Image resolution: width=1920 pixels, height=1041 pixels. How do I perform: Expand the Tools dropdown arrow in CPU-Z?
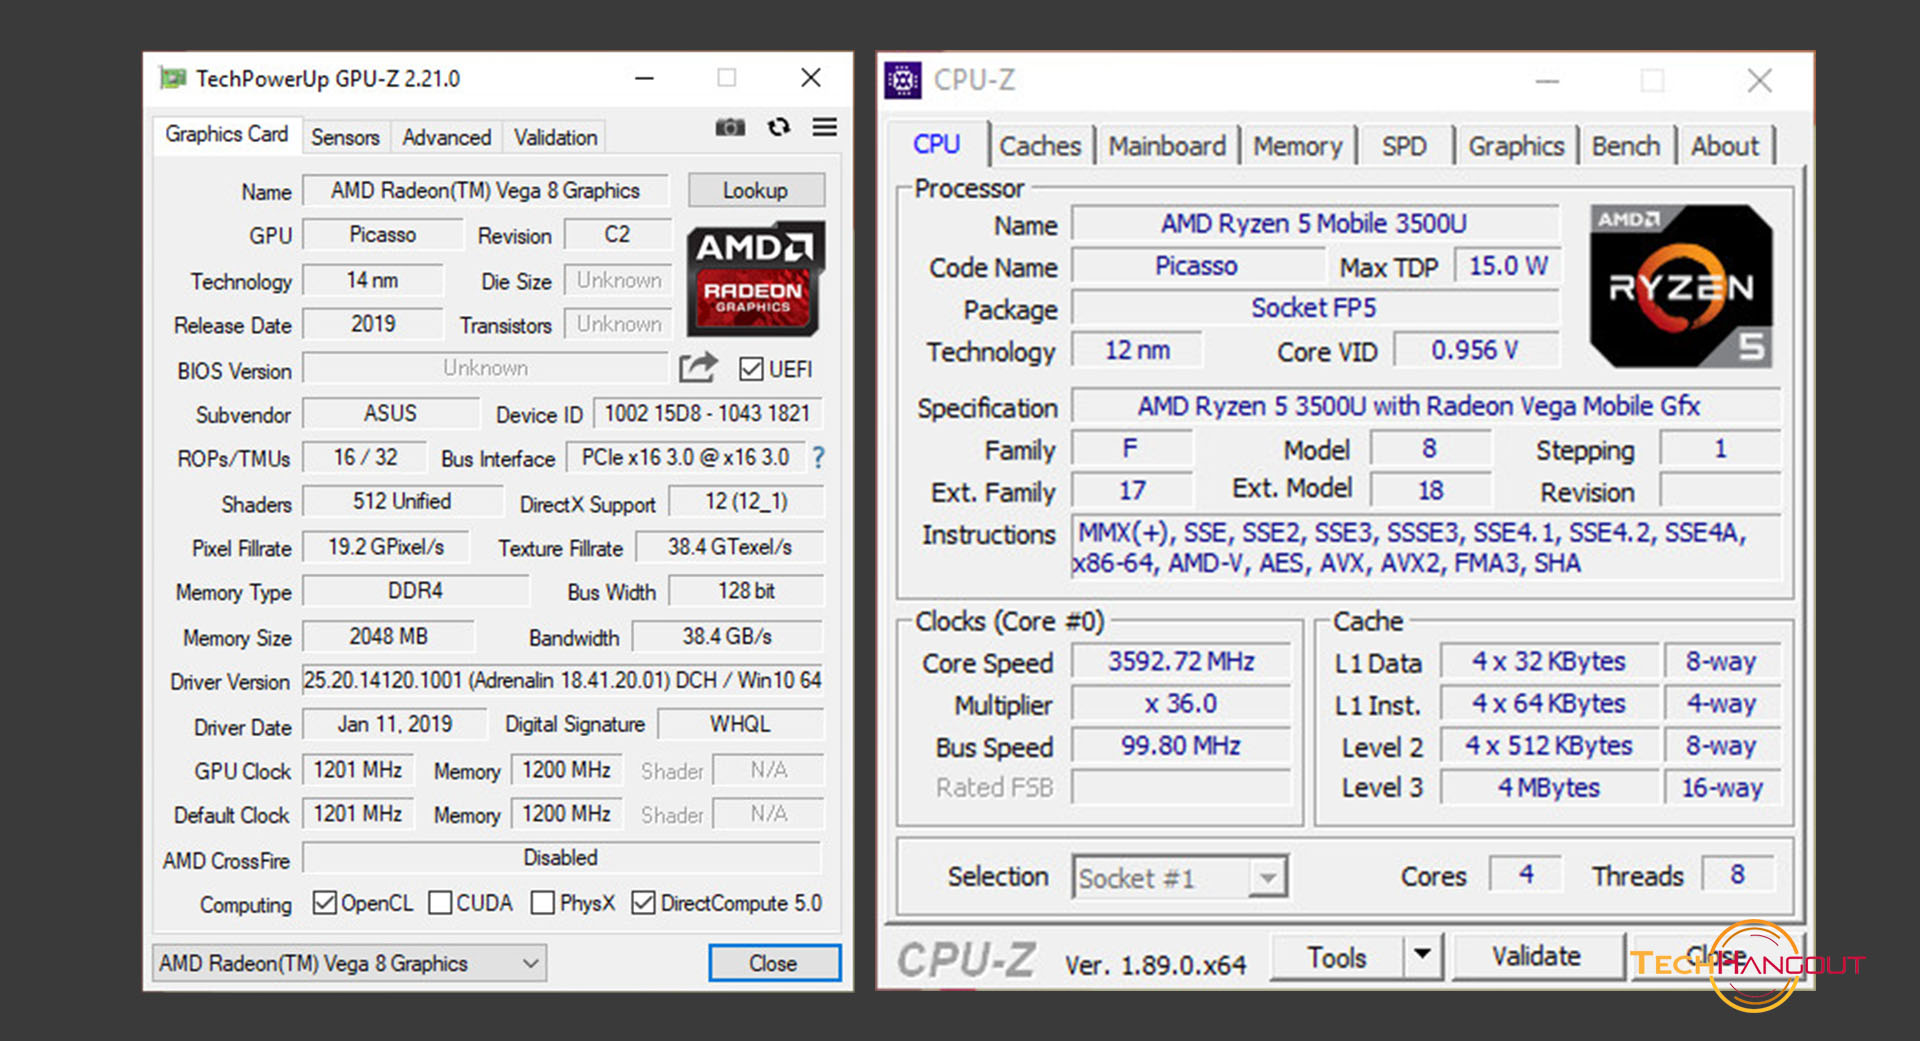pyautogui.click(x=1422, y=956)
